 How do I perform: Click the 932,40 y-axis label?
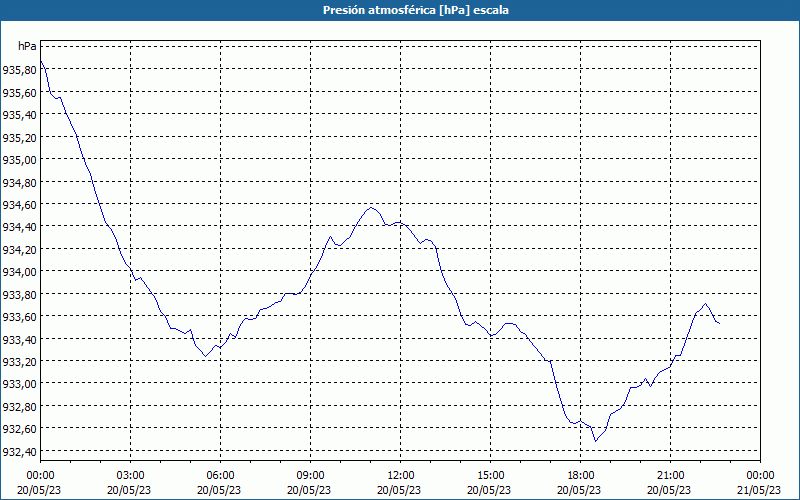click(x=19, y=451)
